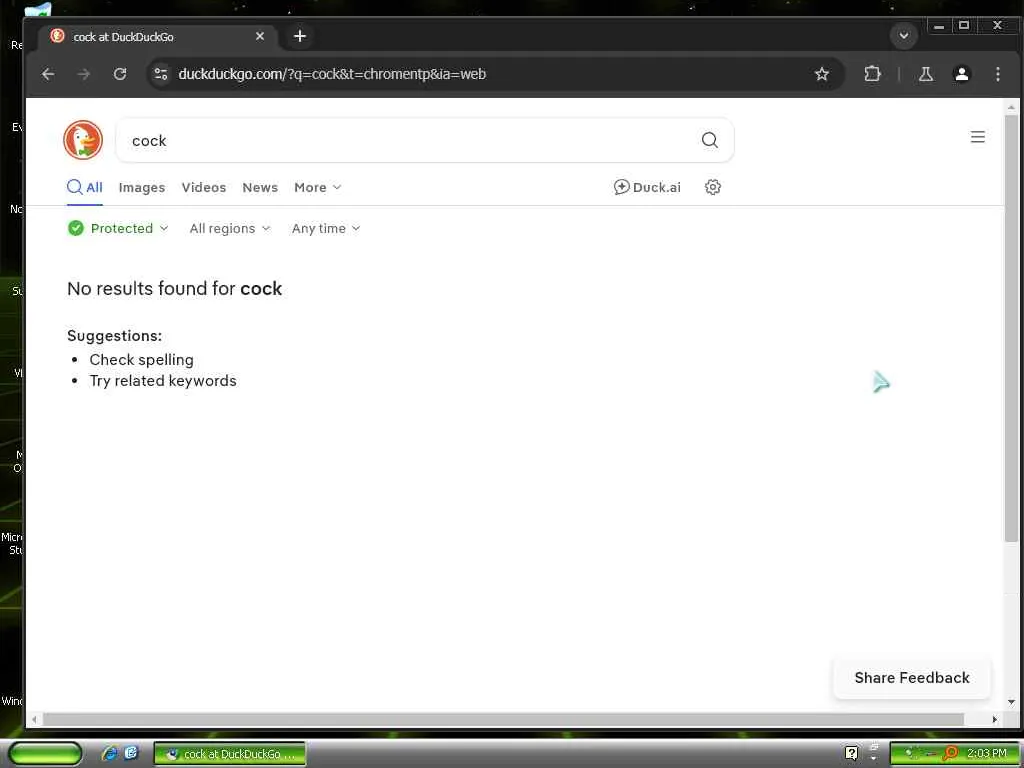Select the 'cock at DuckDuckGo' browser tab

157,37
